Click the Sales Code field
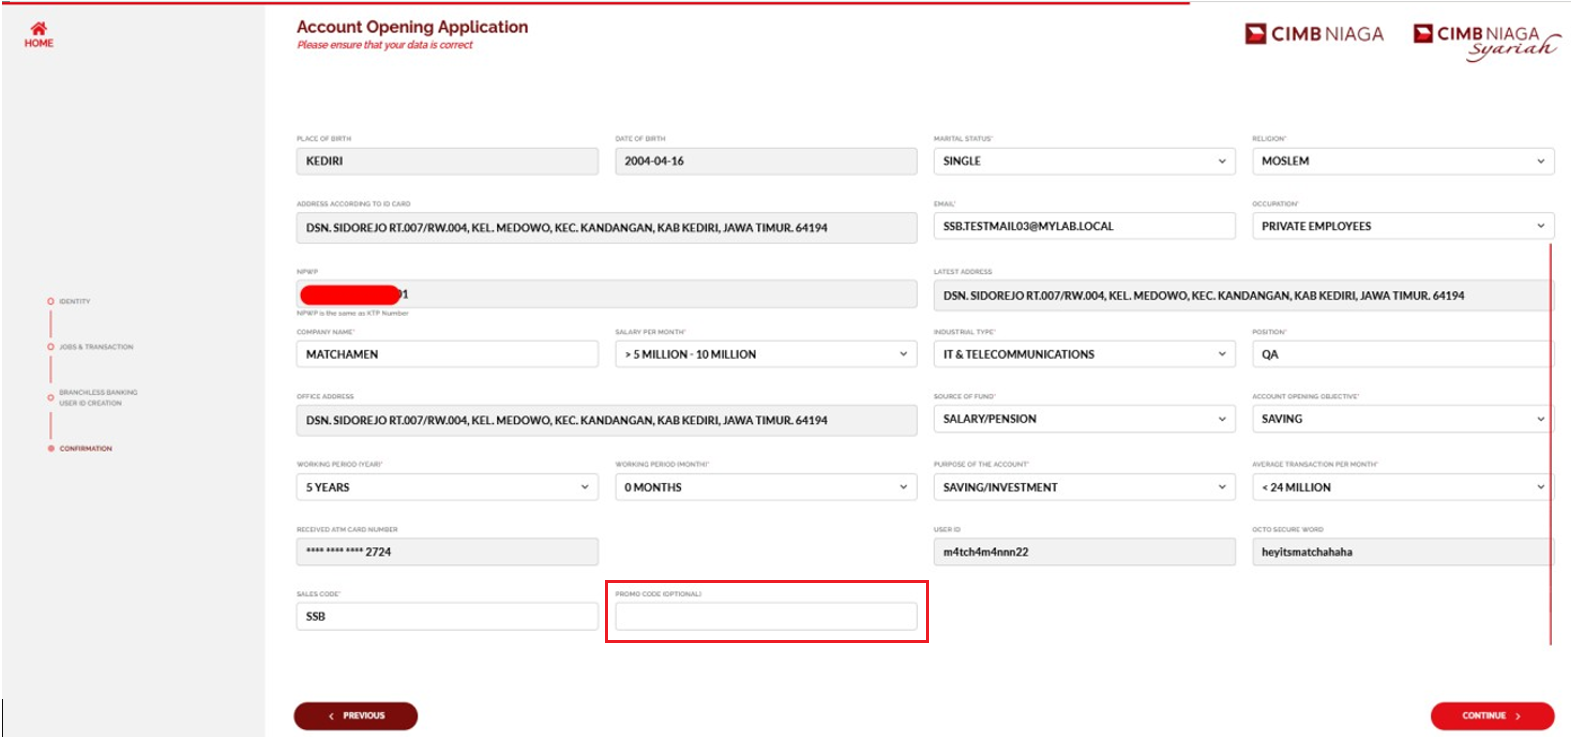The width and height of the screenshot is (1576, 738). 446,617
